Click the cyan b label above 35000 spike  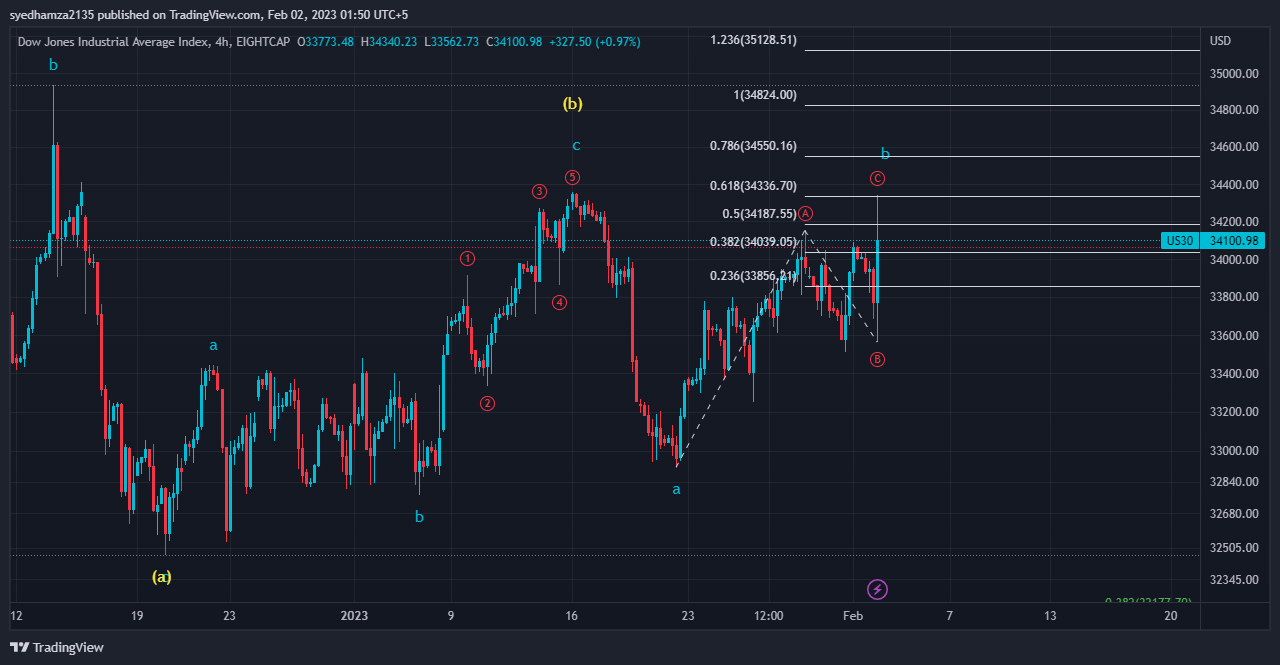click(x=53, y=65)
